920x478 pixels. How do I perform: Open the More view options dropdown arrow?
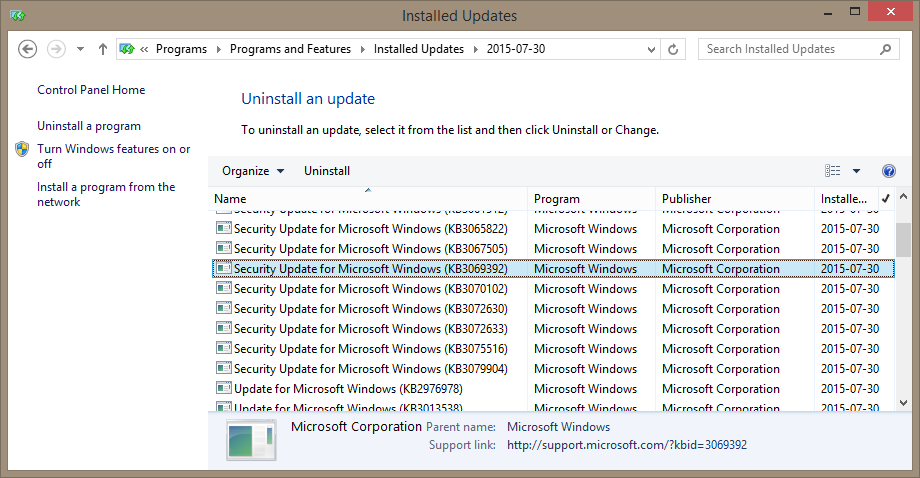pos(856,171)
